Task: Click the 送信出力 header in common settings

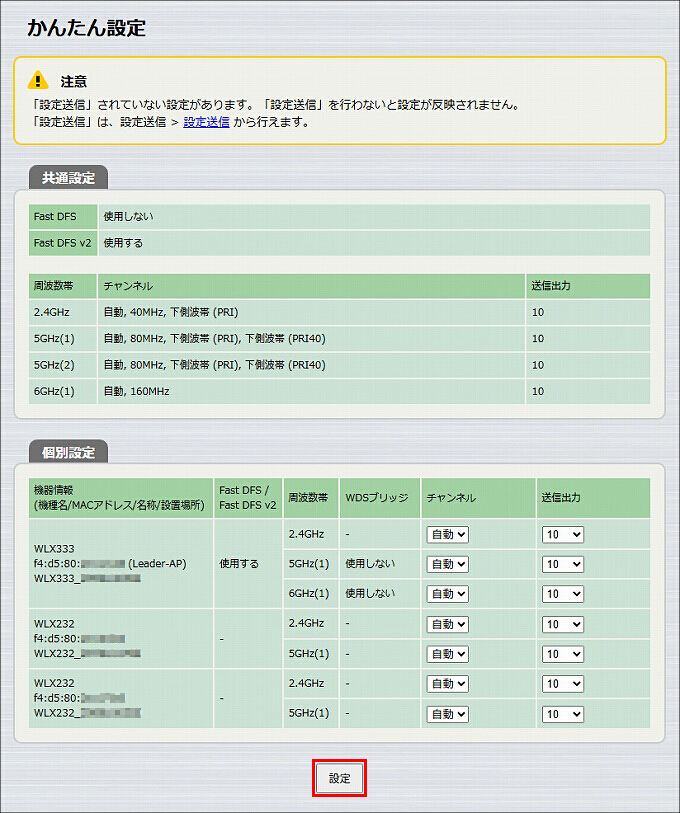Action: click(x=588, y=286)
